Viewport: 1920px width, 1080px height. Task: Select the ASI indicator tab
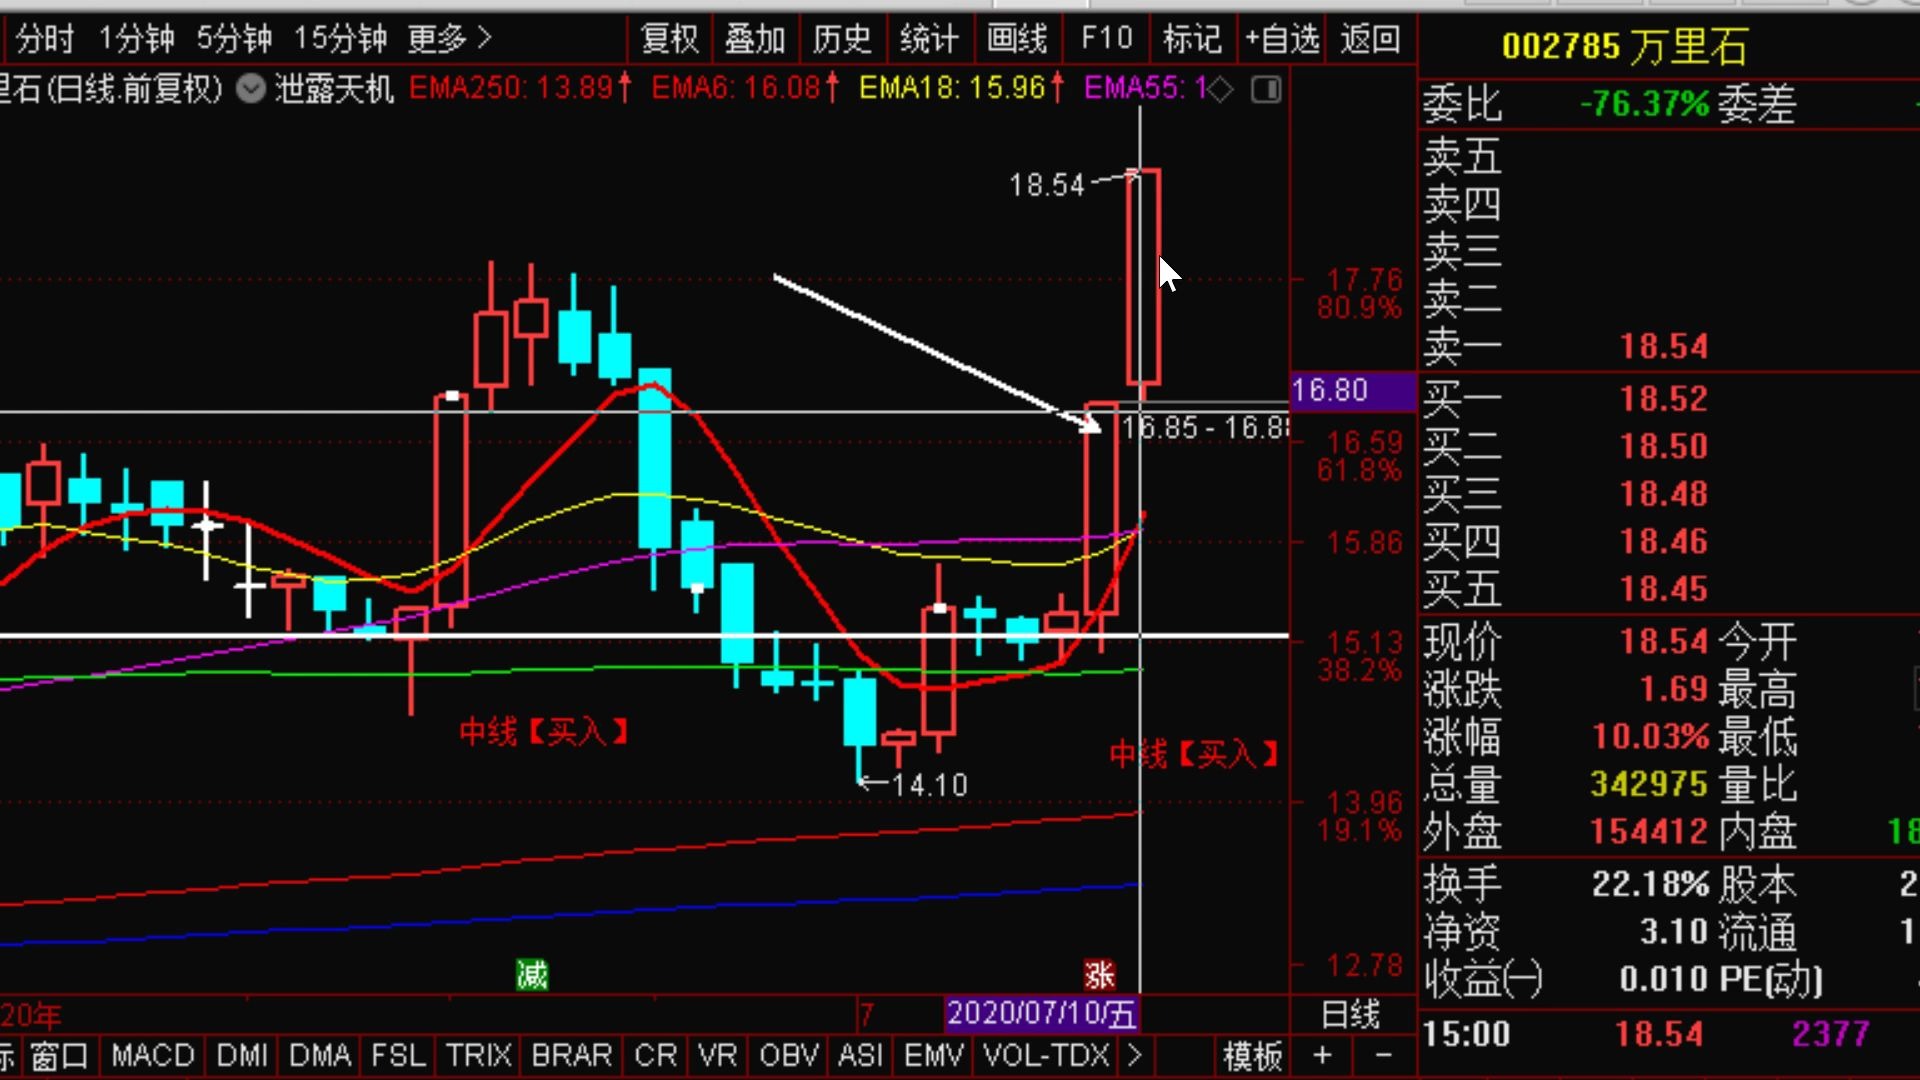coord(861,1056)
